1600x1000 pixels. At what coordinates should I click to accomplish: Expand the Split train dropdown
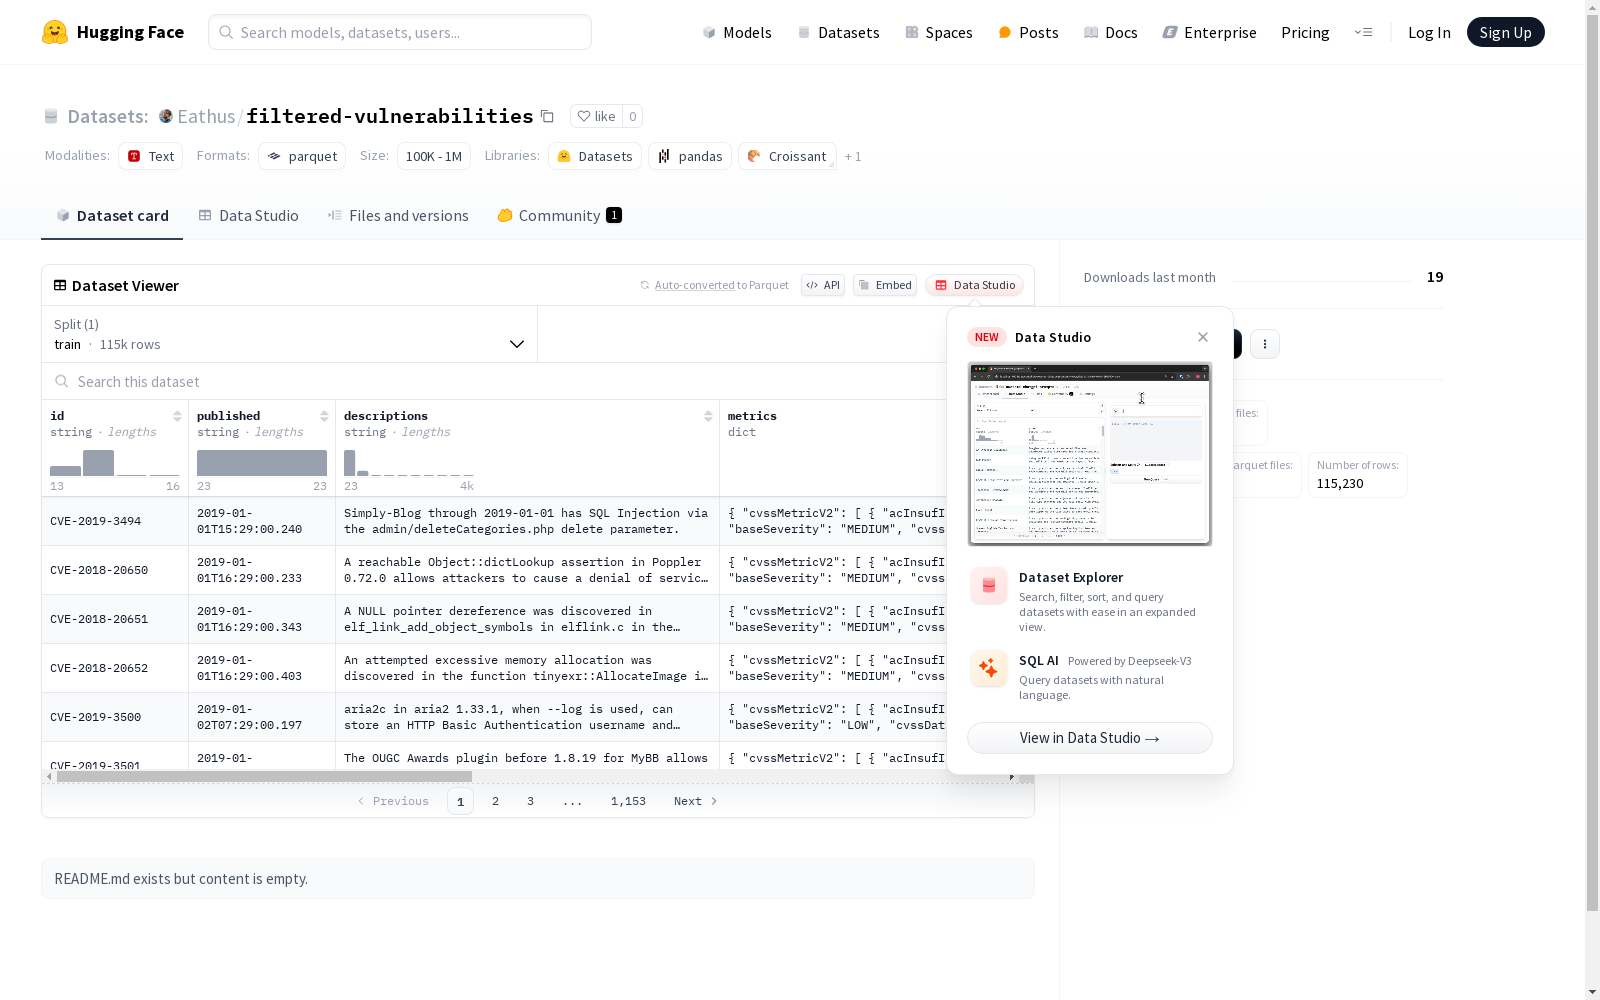click(x=290, y=334)
